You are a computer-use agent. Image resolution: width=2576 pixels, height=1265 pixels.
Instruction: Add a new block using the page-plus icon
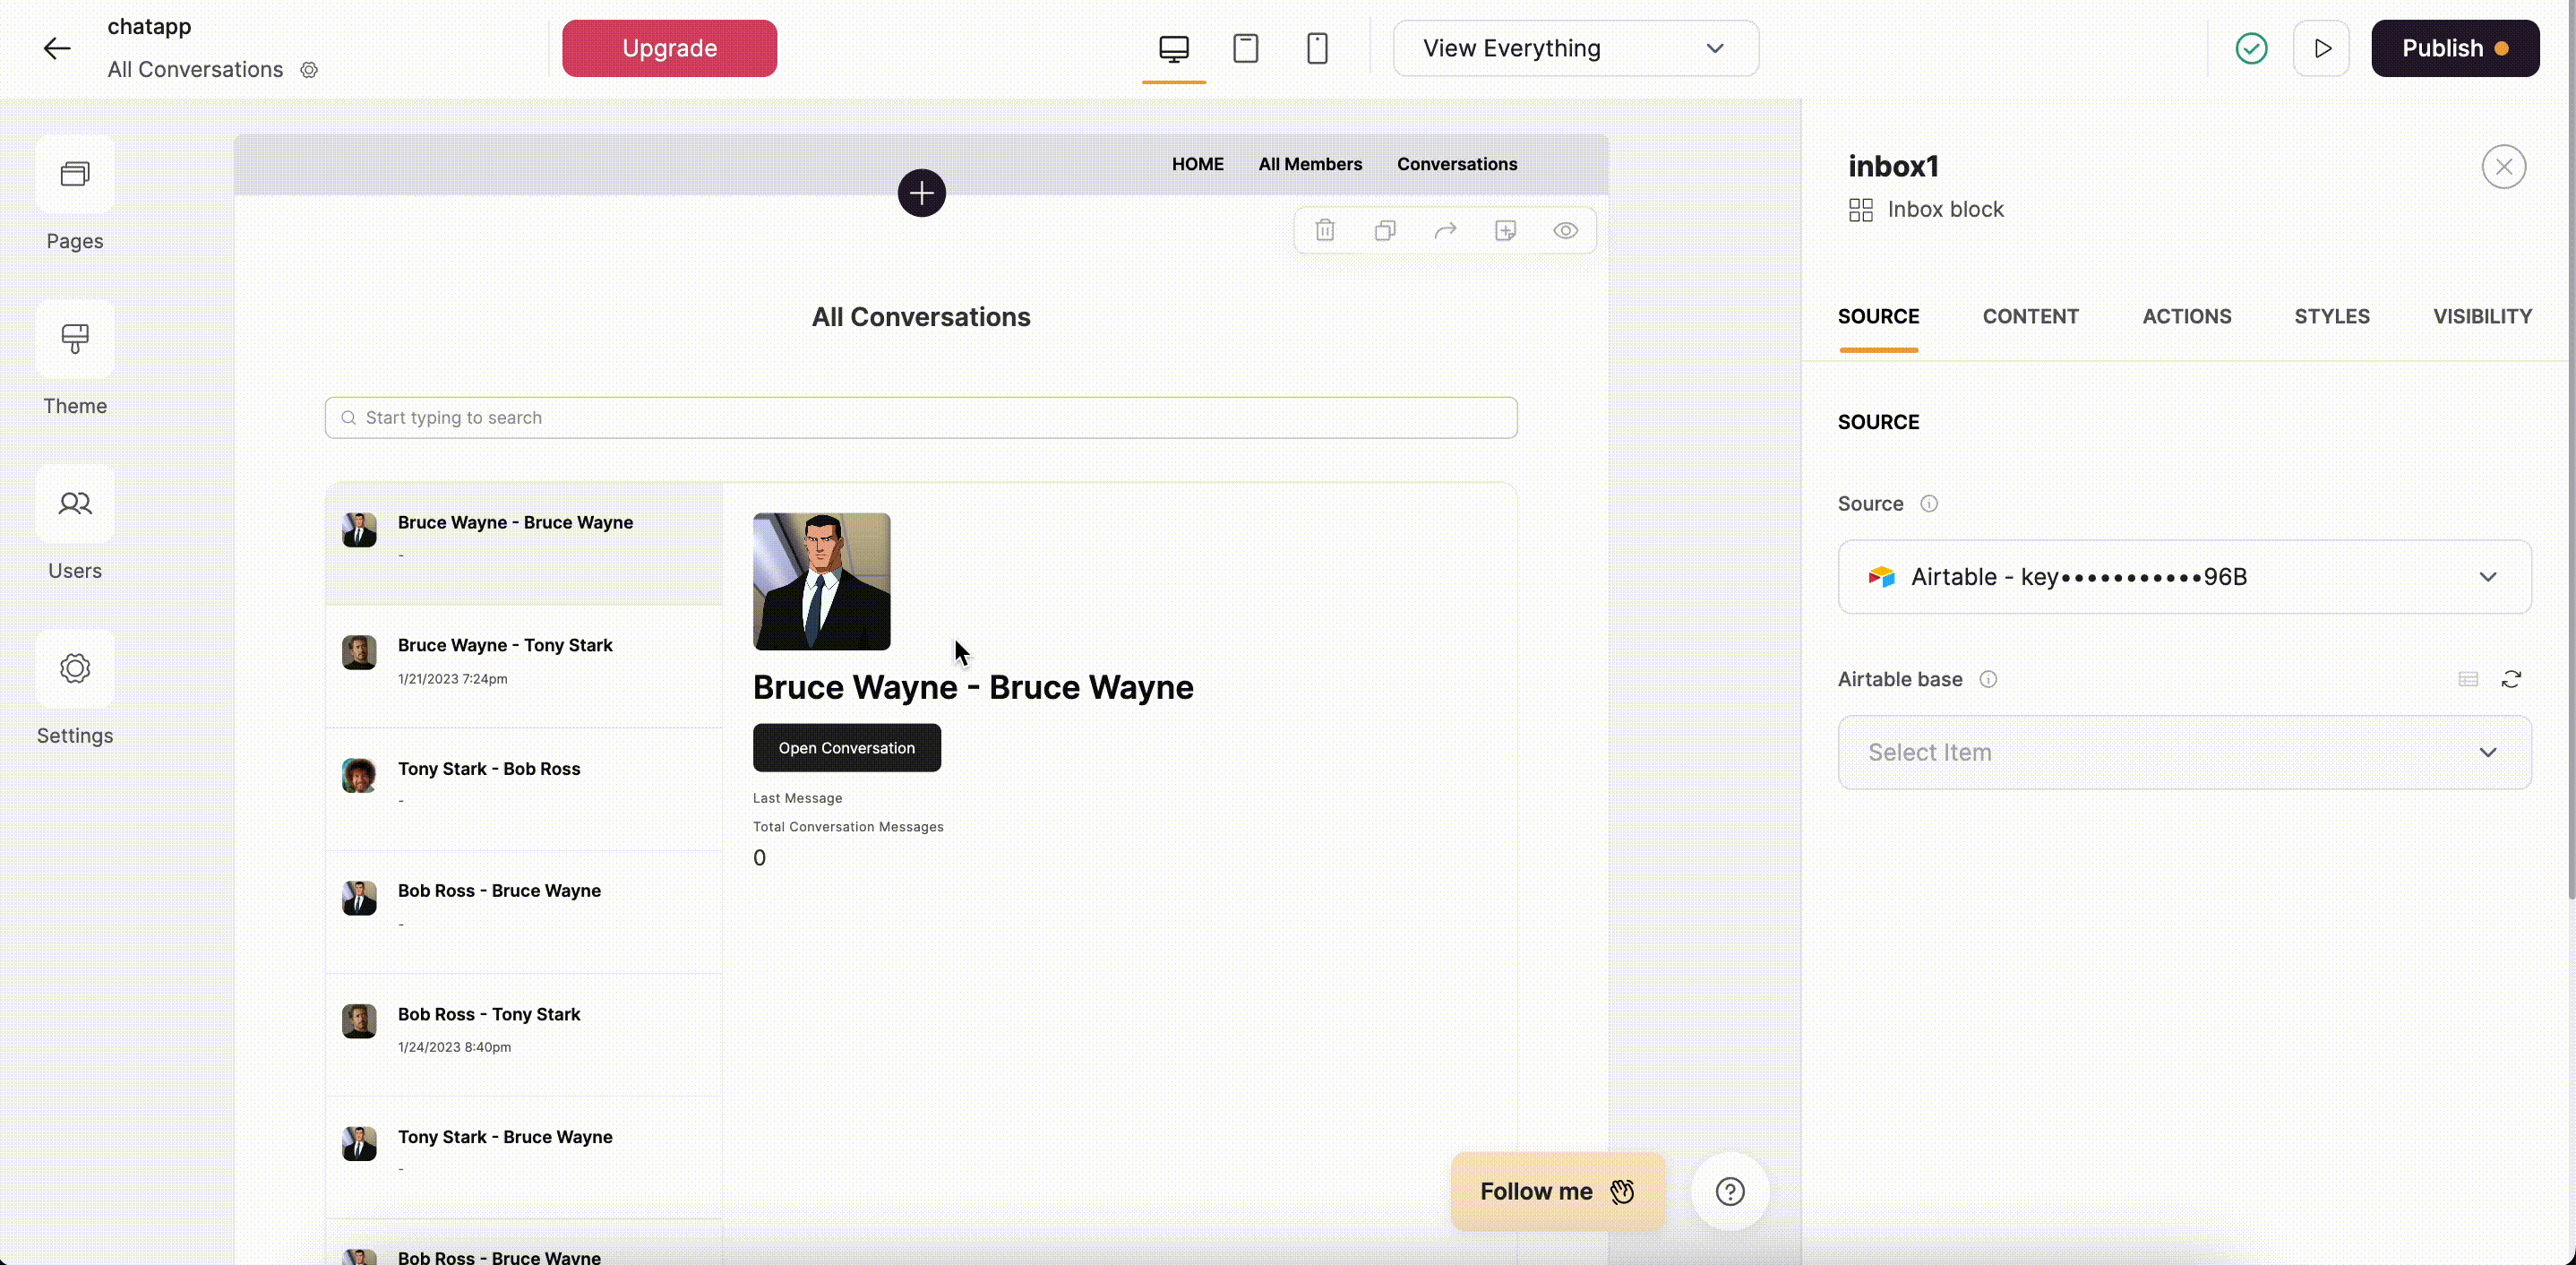(1505, 230)
